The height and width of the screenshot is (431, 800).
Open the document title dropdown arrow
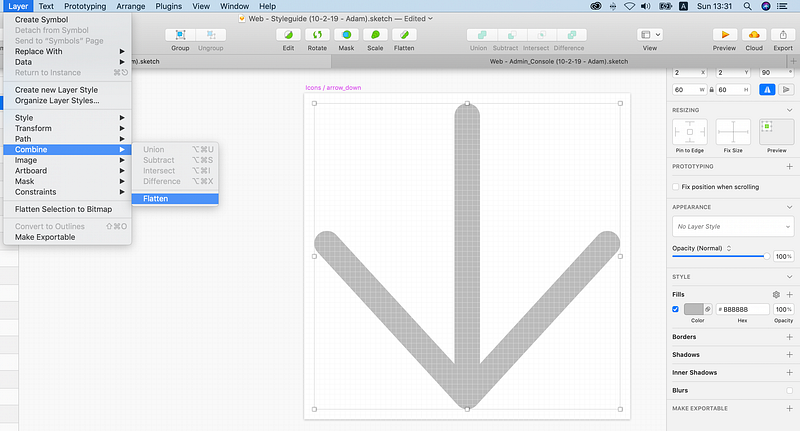coord(430,18)
